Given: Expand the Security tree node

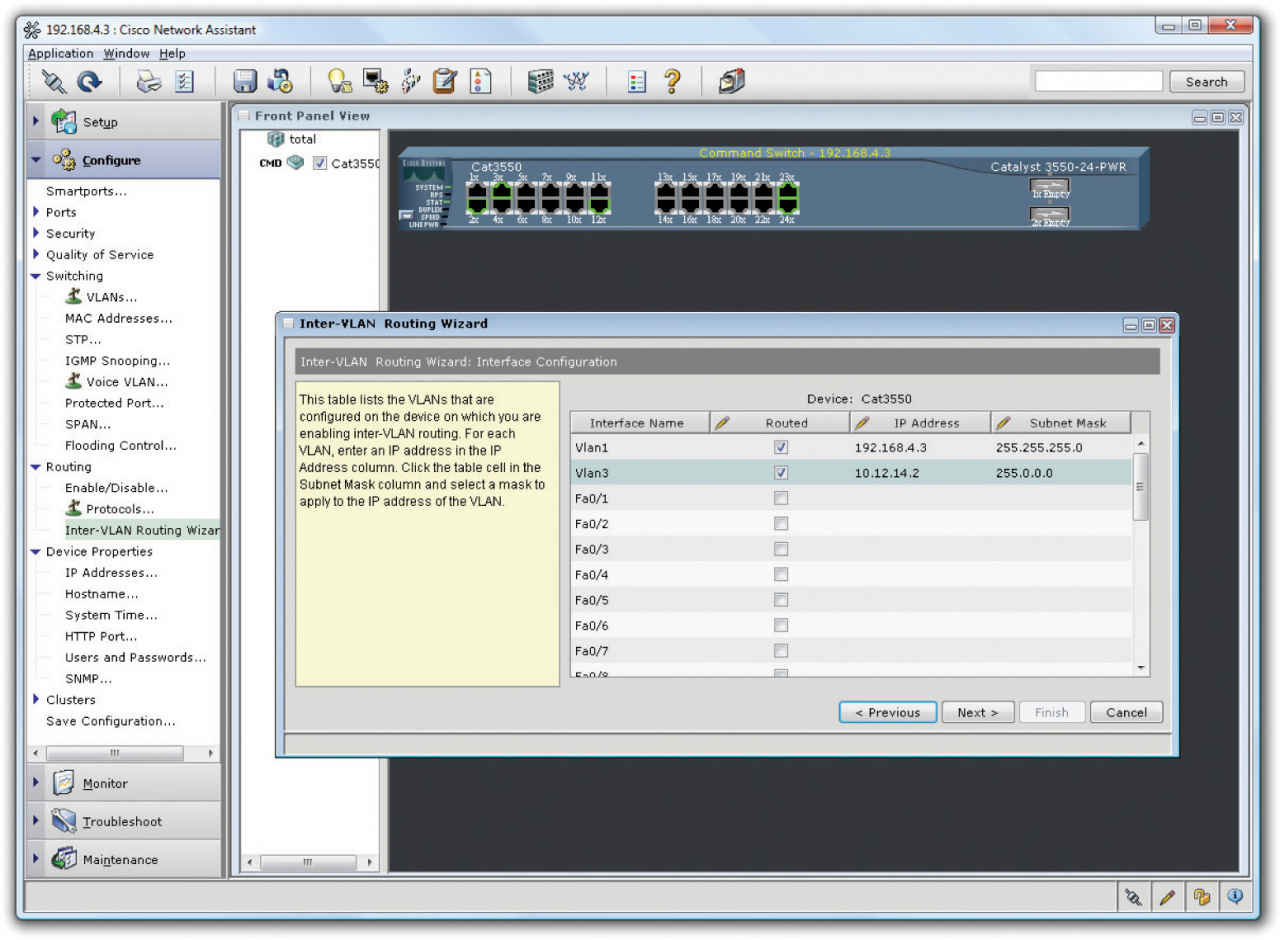Looking at the screenshot, I should point(36,233).
